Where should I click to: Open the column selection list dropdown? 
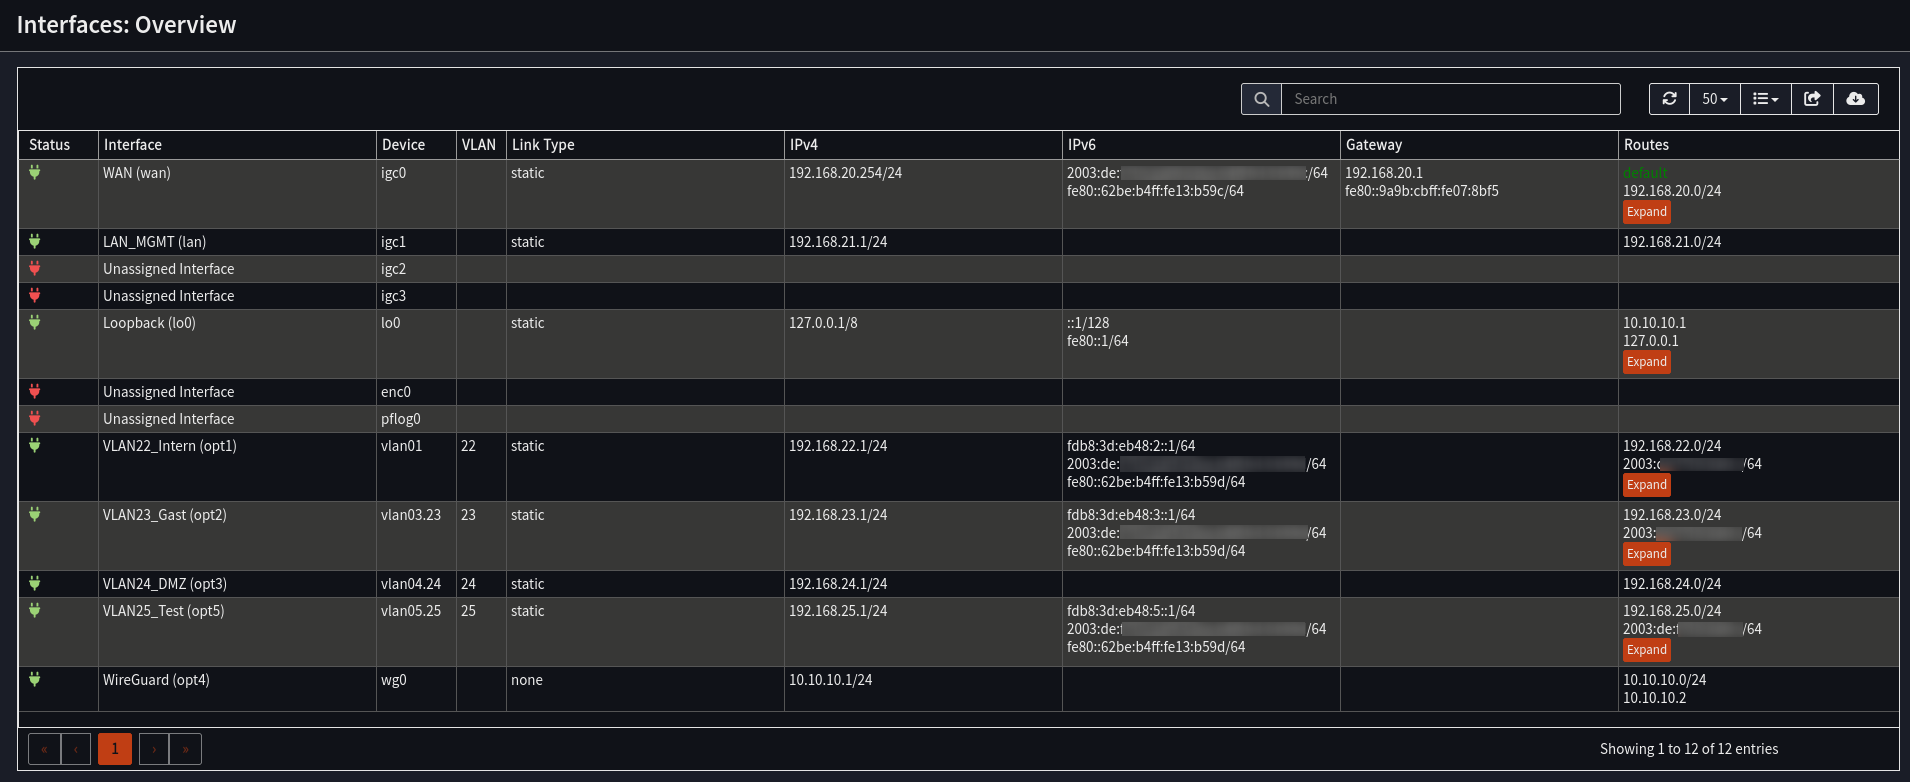[1766, 99]
